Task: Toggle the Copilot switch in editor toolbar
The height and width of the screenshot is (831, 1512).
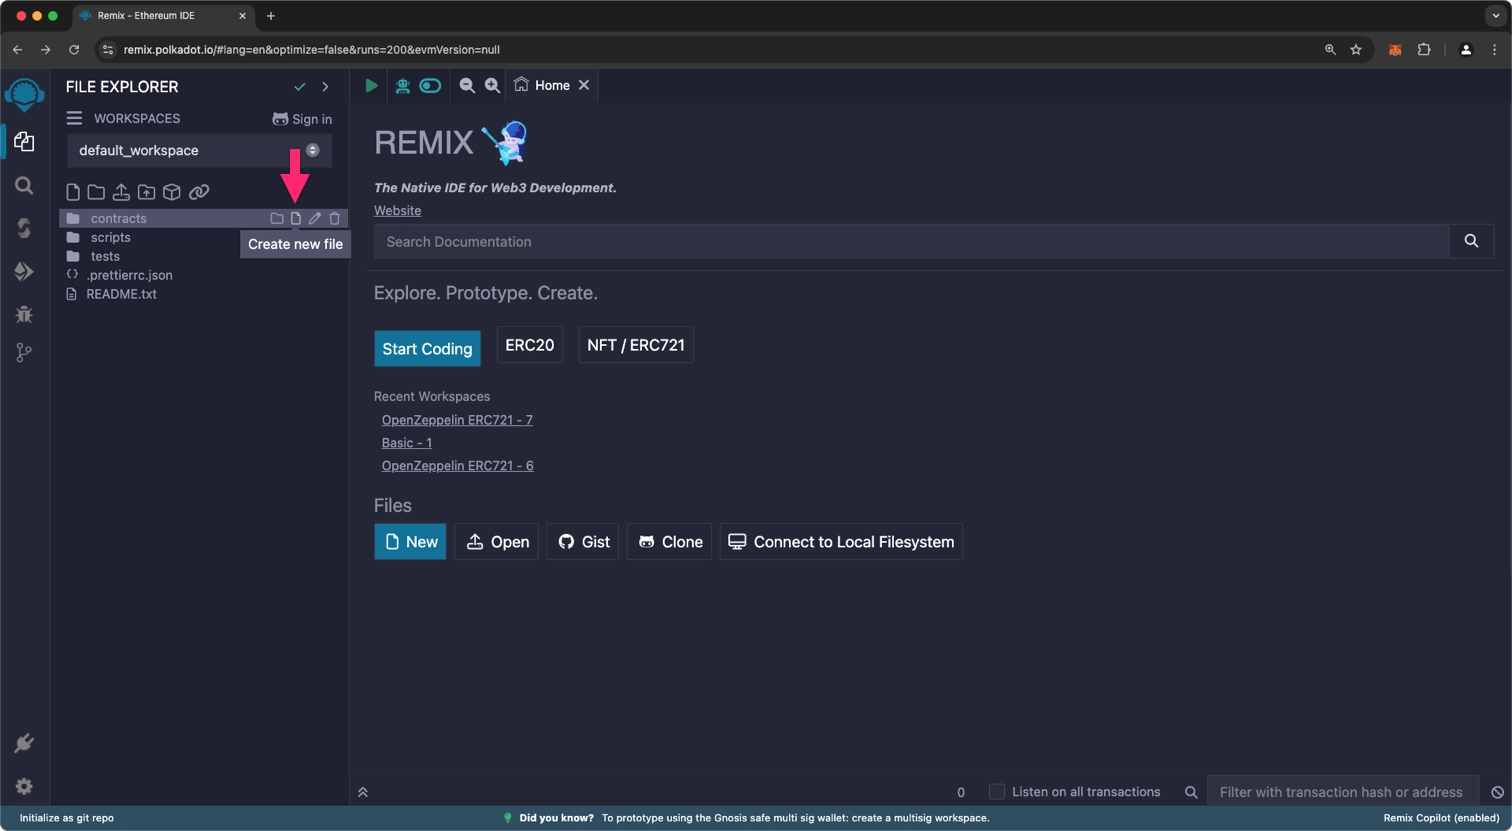Action: 430,86
